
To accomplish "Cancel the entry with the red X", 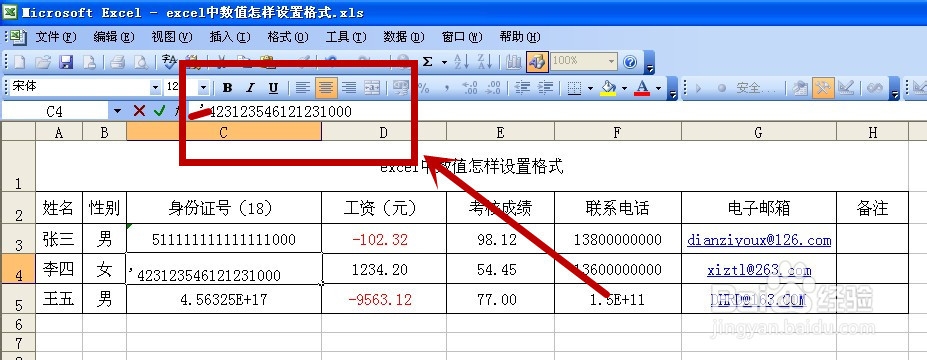I will 139,111.
